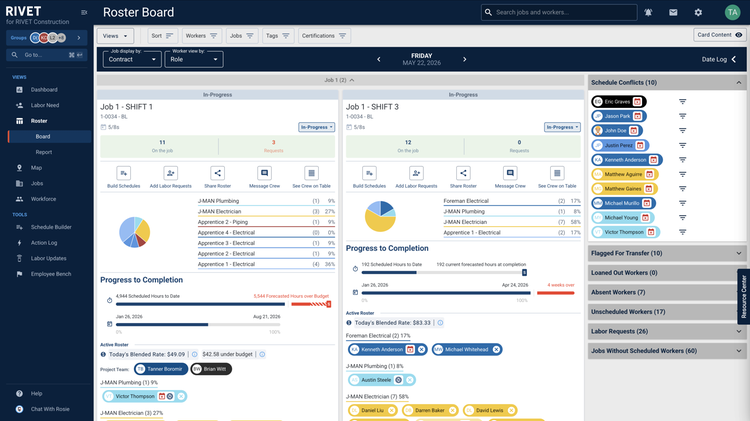Open Worker view by Role dropdown

(x=194, y=59)
